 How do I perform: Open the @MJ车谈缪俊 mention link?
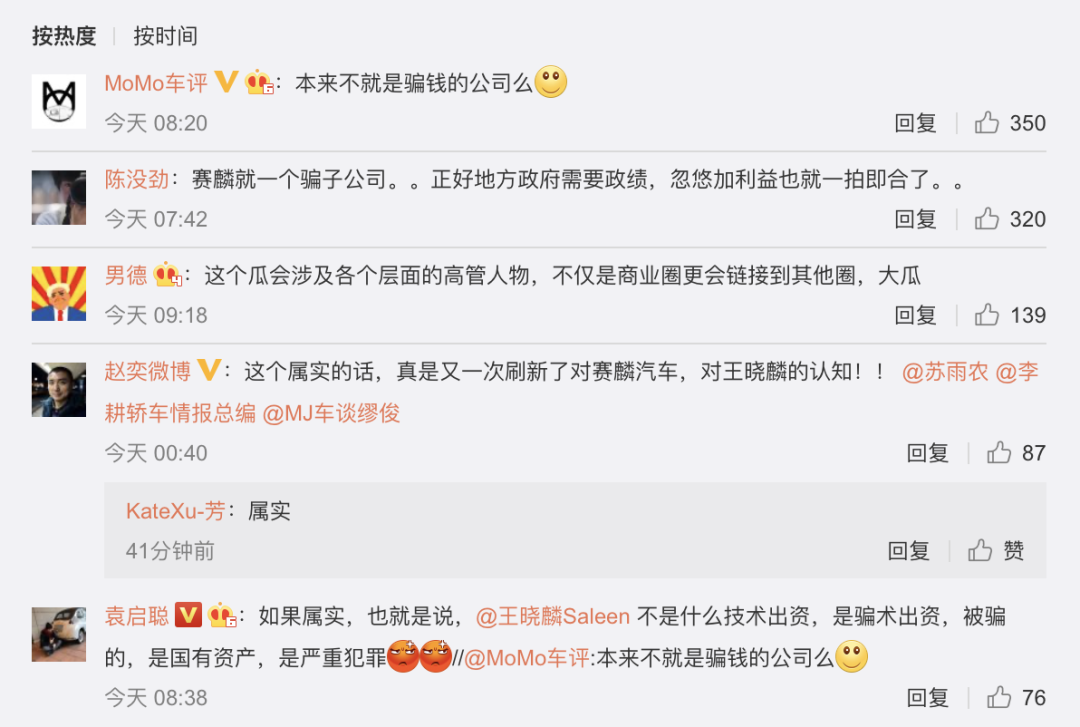coord(331,413)
